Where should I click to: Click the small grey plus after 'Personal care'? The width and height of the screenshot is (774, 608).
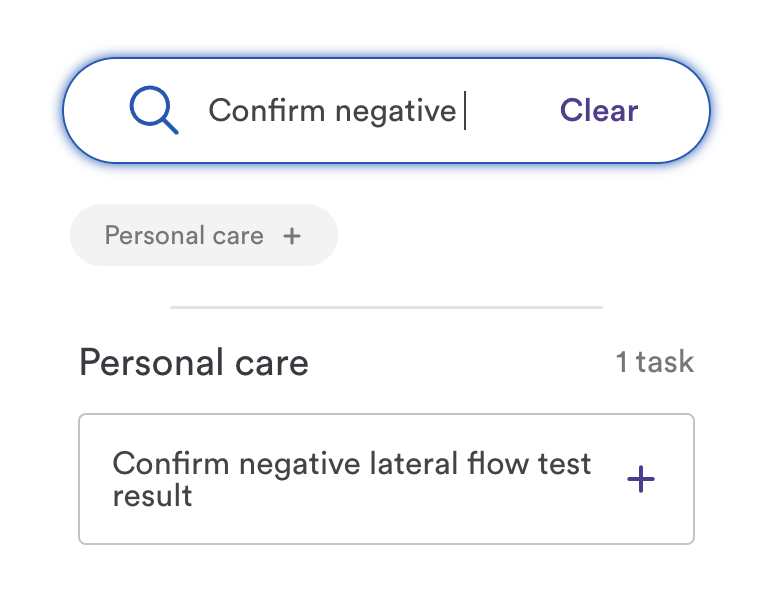coord(291,236)
